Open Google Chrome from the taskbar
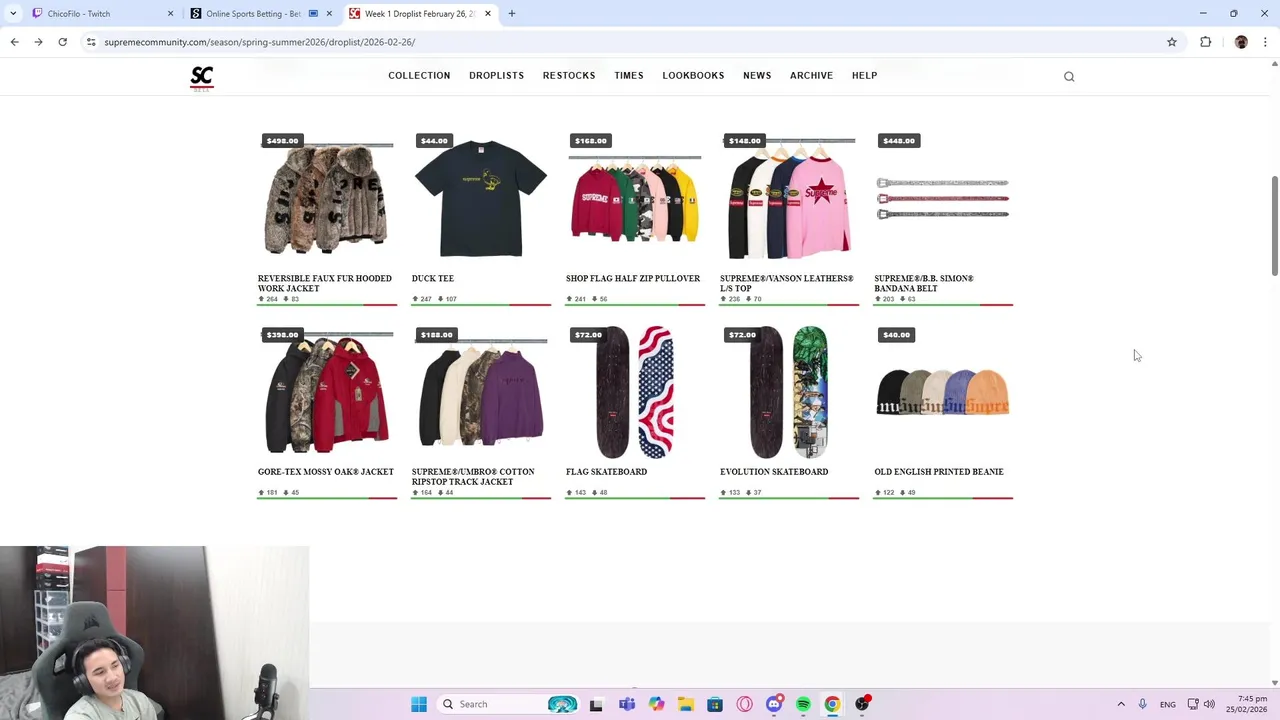The height and width of the screenshot is (720, 1280). [x=832, y=704]
